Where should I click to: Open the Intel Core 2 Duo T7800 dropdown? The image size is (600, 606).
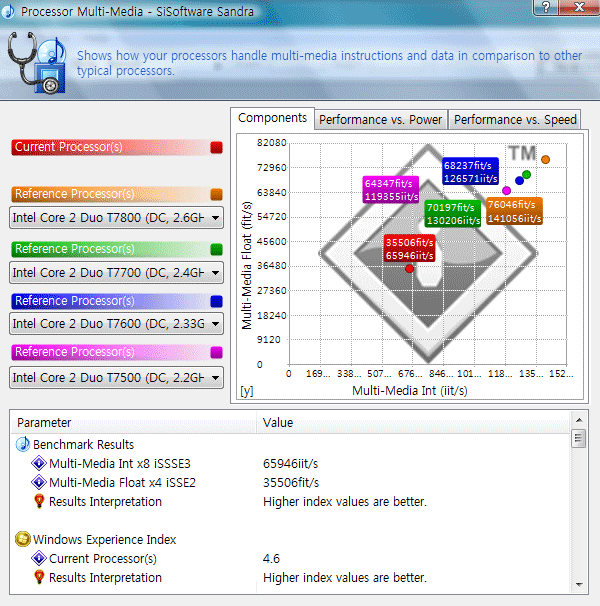coord(116,218)
